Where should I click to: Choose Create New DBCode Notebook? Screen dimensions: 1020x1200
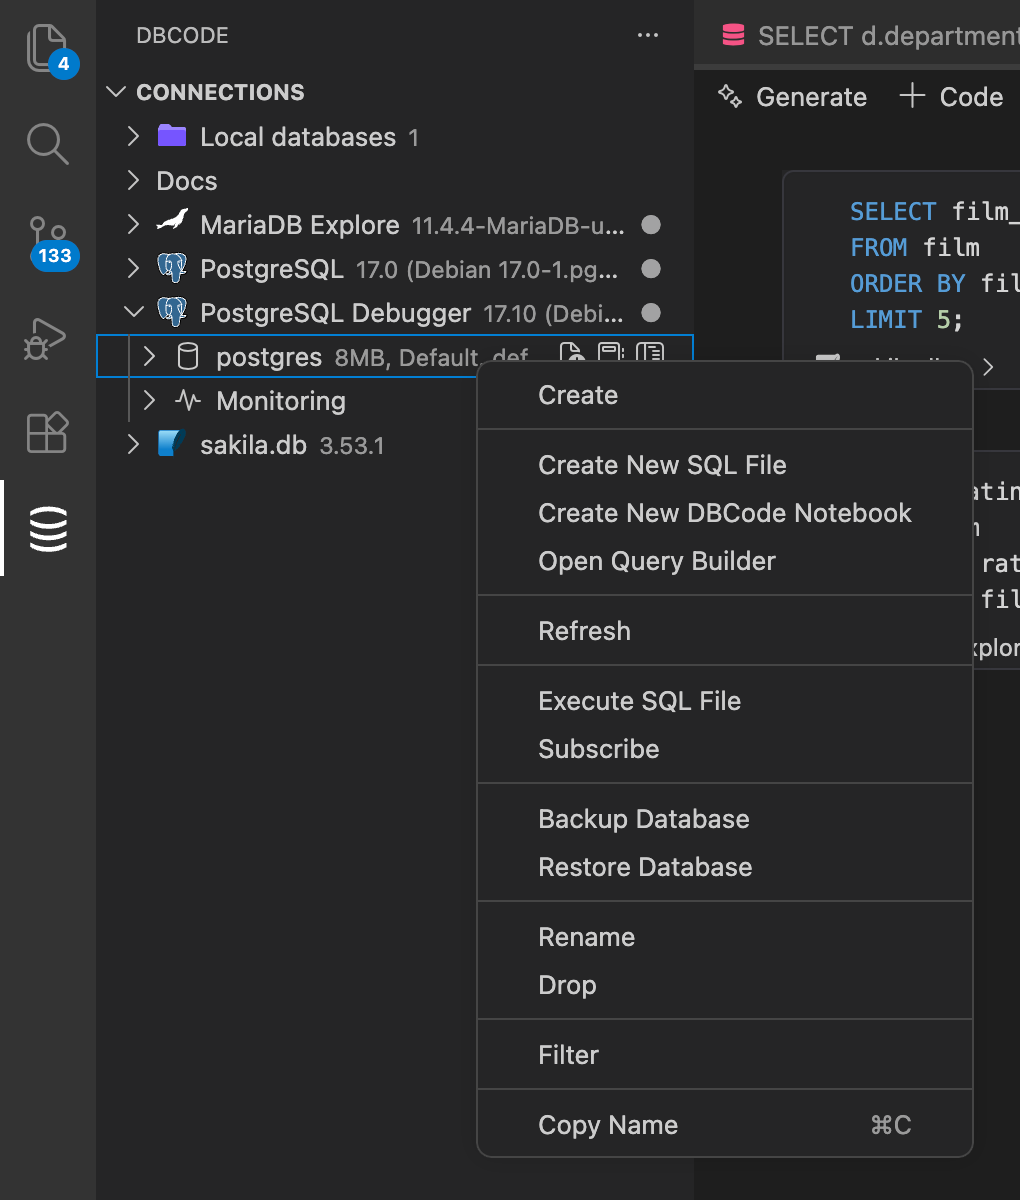point(725,513)
